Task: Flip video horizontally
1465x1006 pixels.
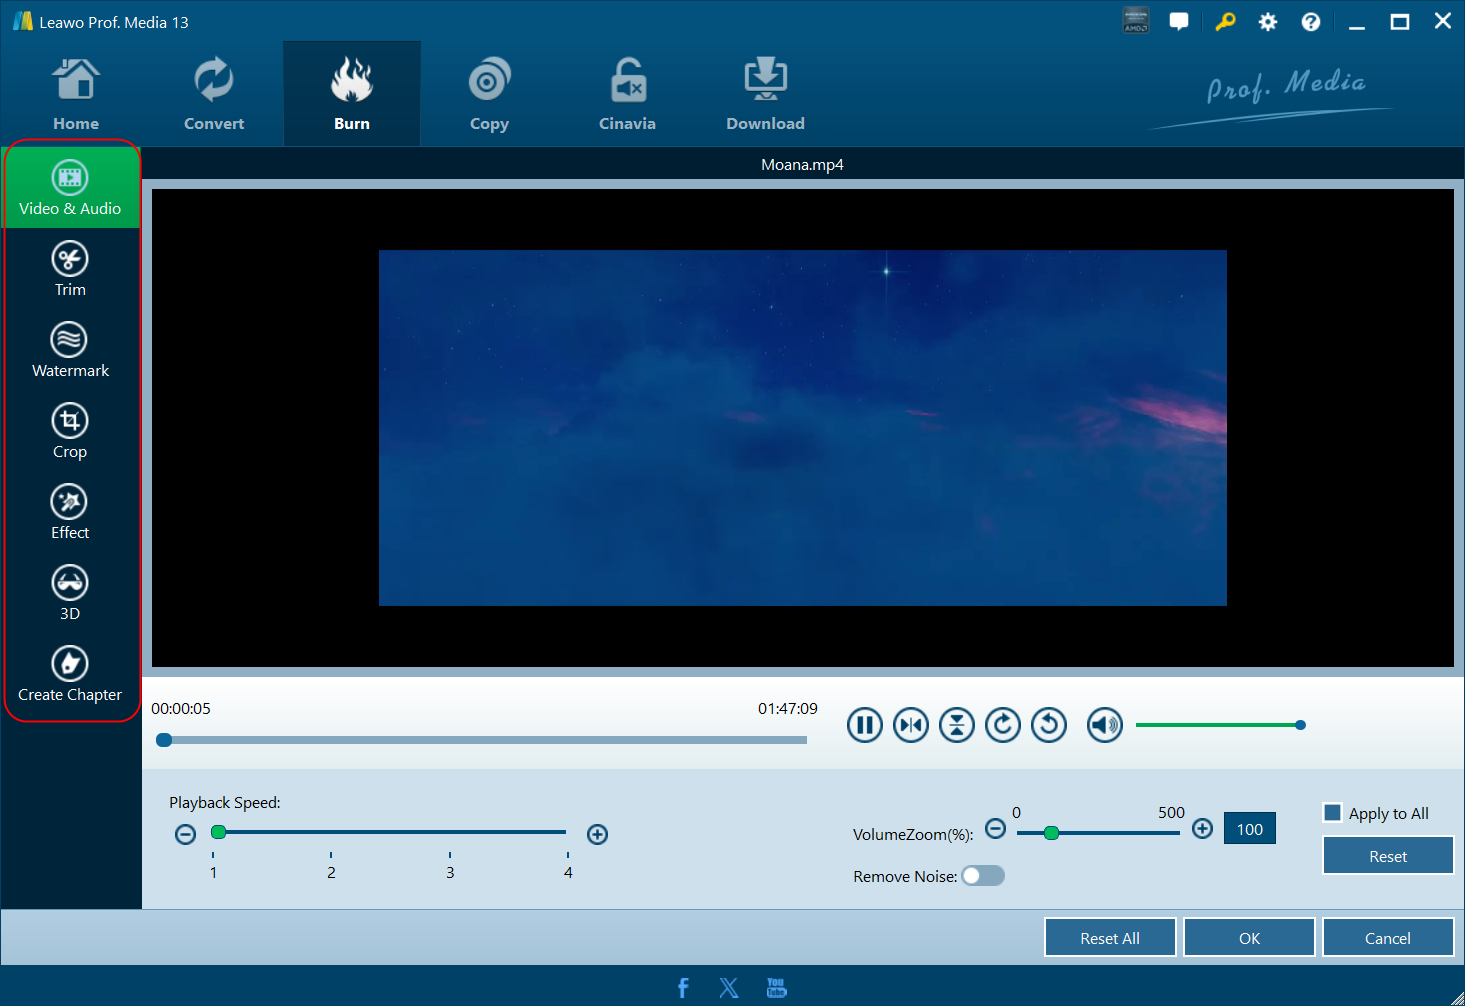Action: [x=910, y=725]
